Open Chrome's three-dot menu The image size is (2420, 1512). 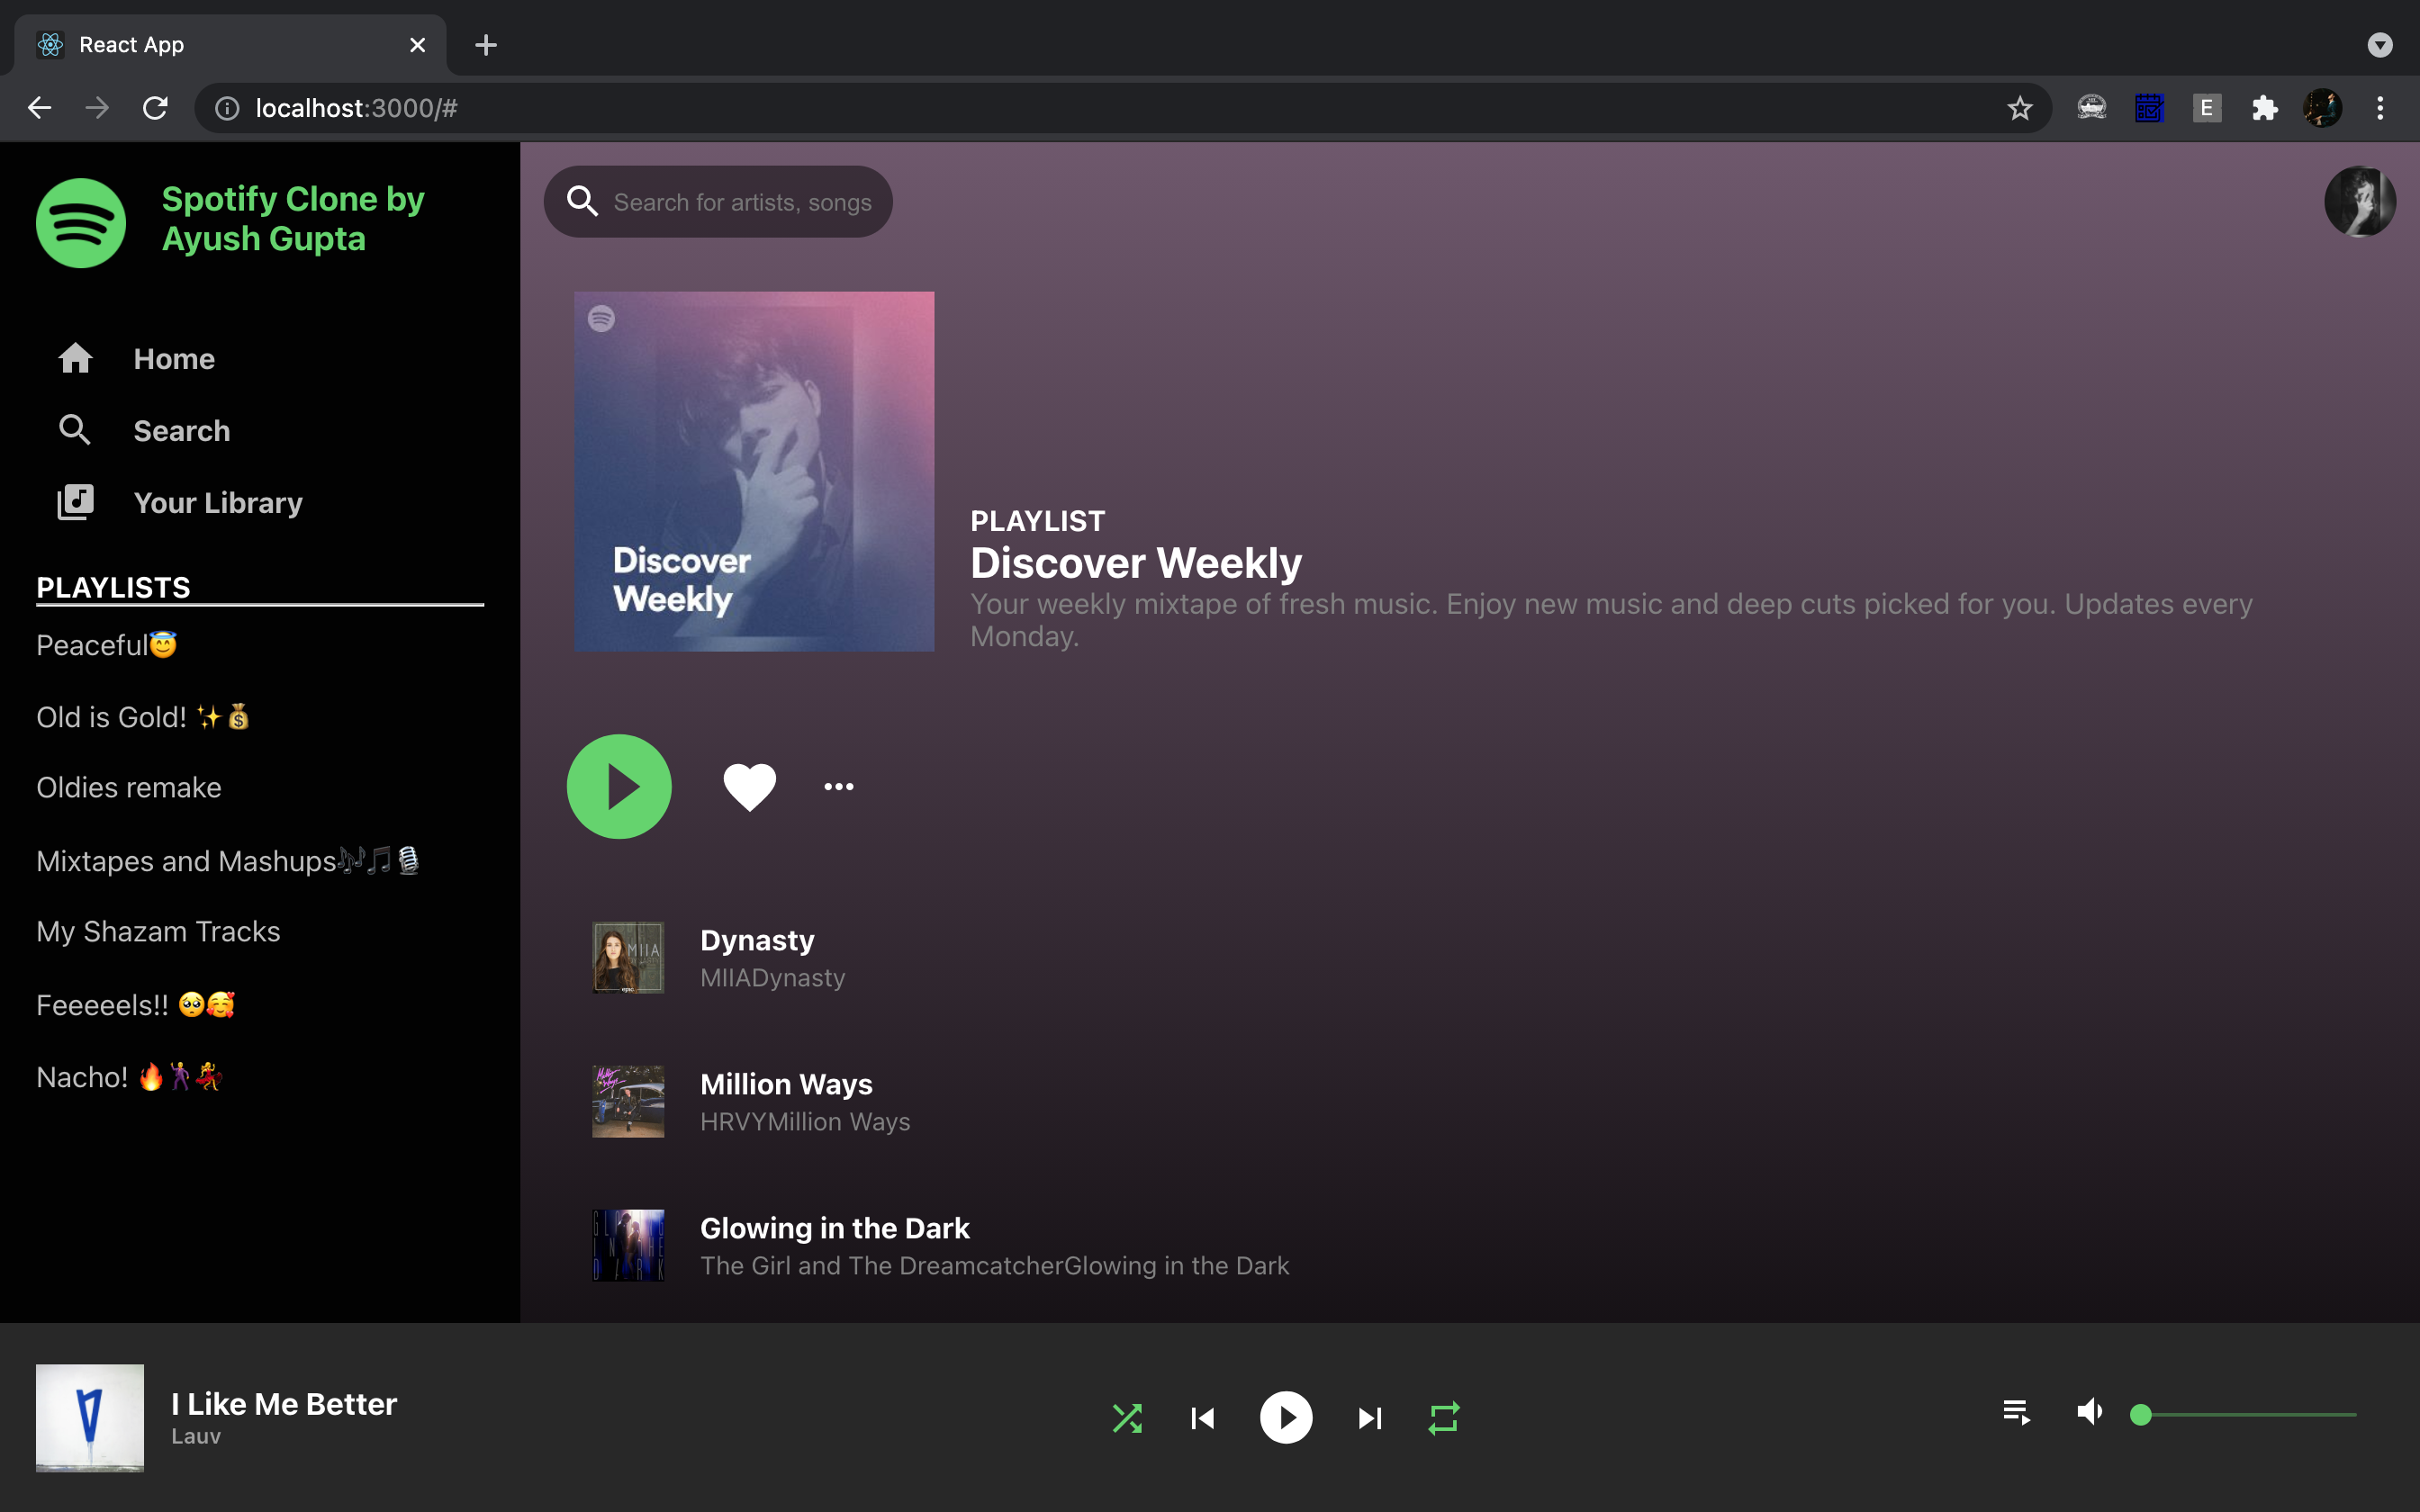[x=2381, y=107]
